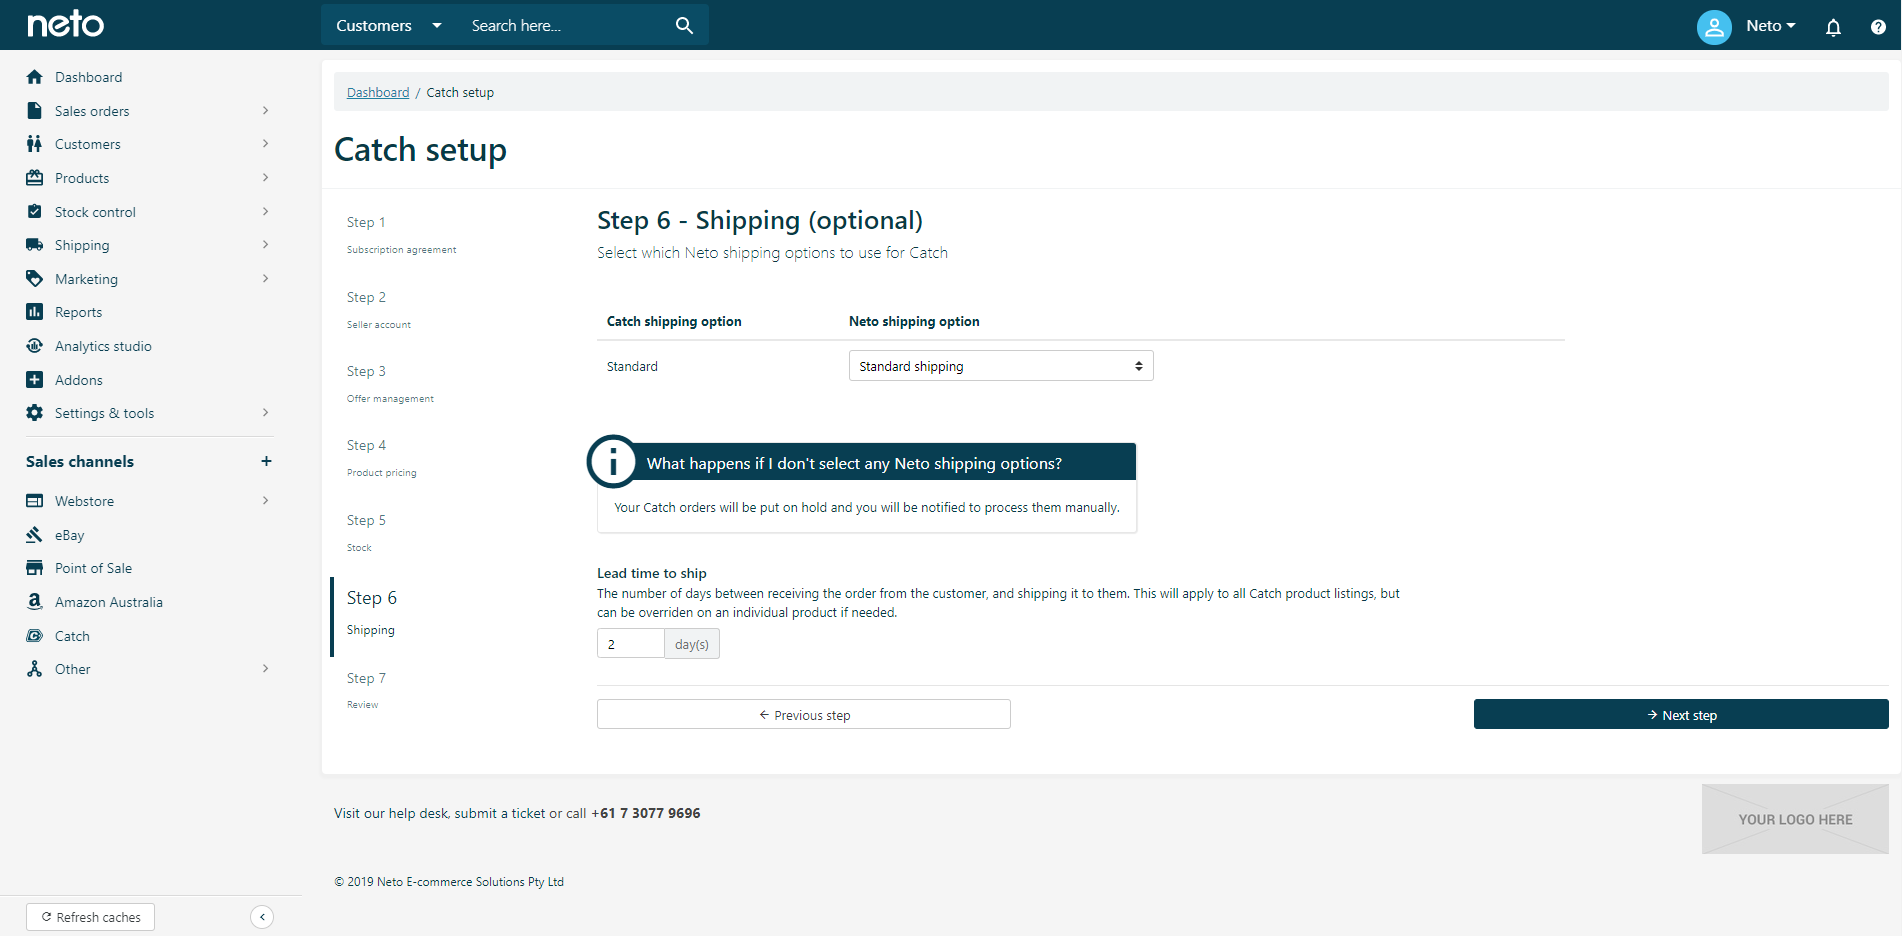Viewport: 1902px width, 936px height.
Task: Expand the Settings & tools chevron
Action: [x=265, y=413]
